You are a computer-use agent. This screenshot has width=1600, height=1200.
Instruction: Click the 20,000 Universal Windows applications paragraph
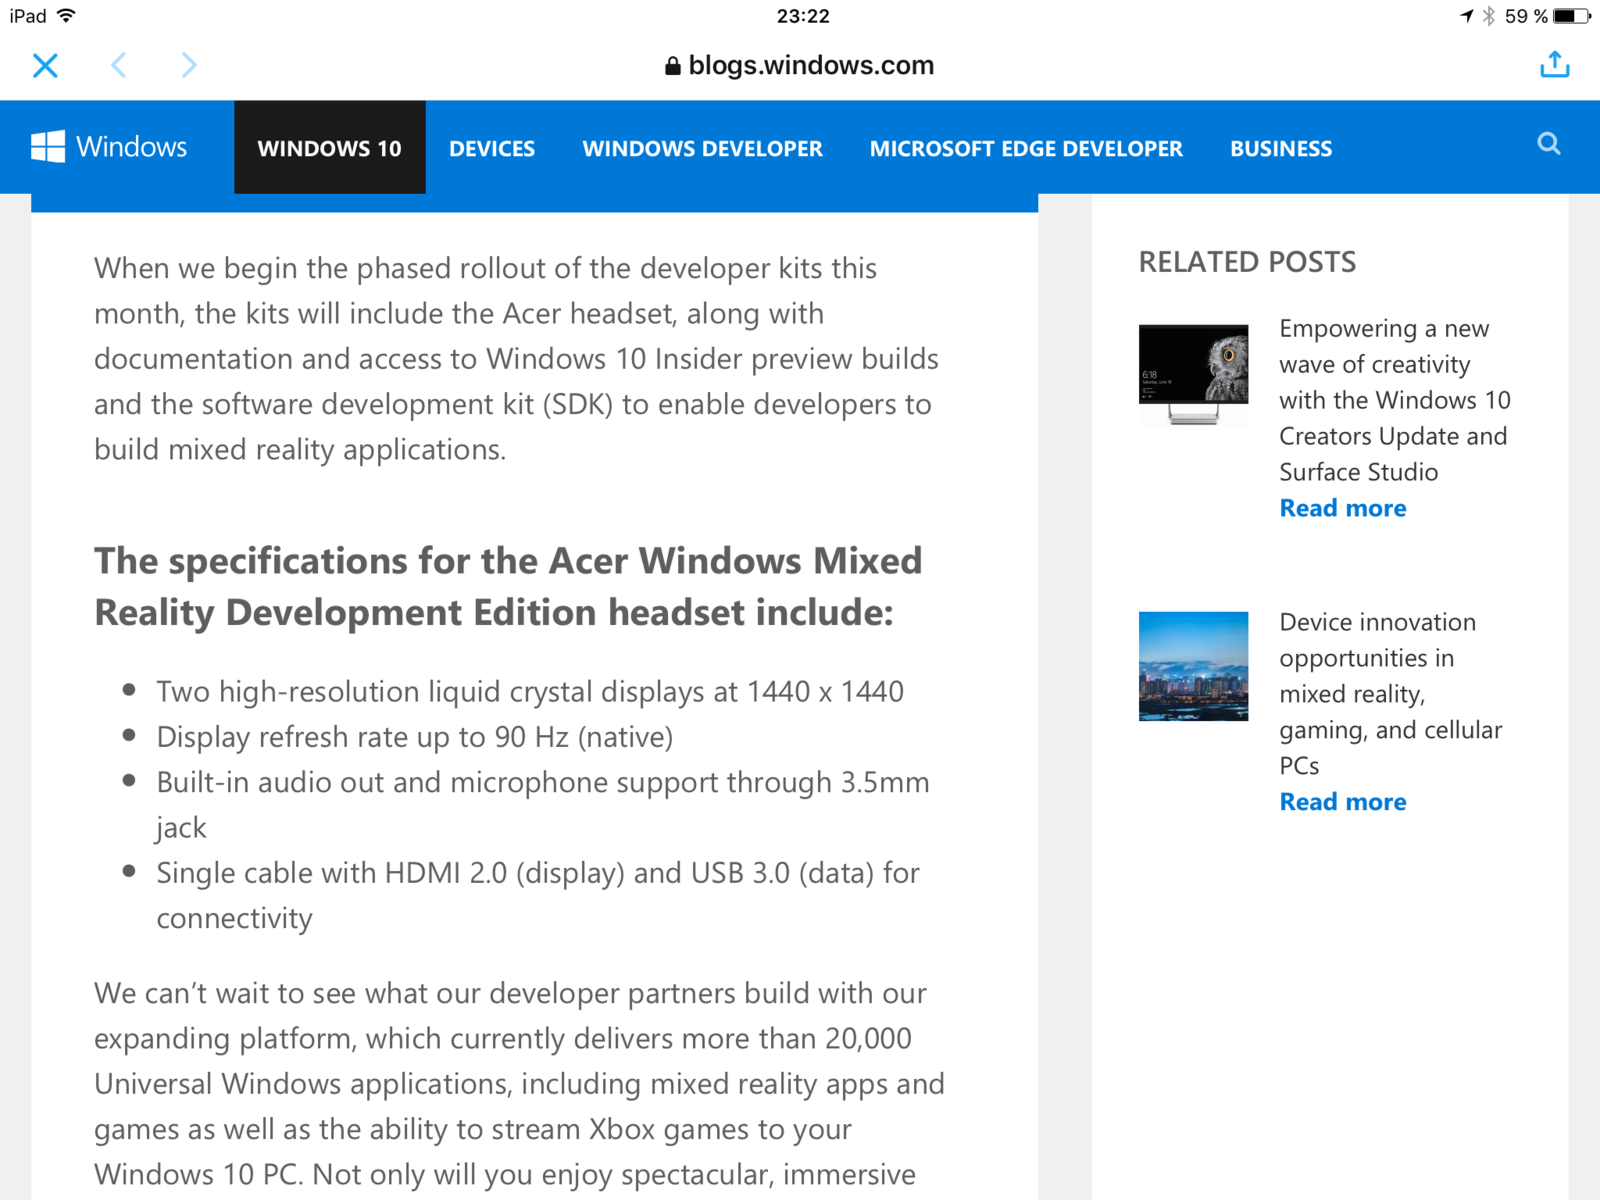point(520,1084)
